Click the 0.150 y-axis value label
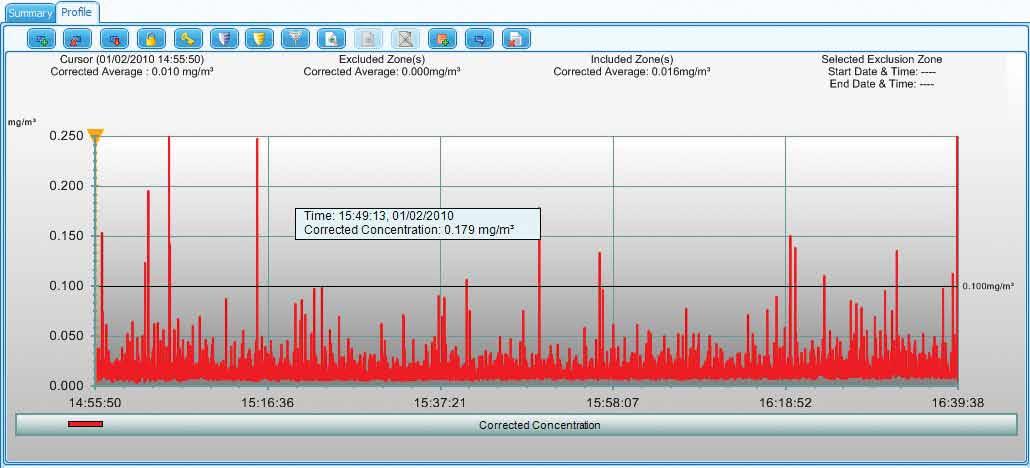Viewport: 1030px width, 468px height. (x=66, y=236)
